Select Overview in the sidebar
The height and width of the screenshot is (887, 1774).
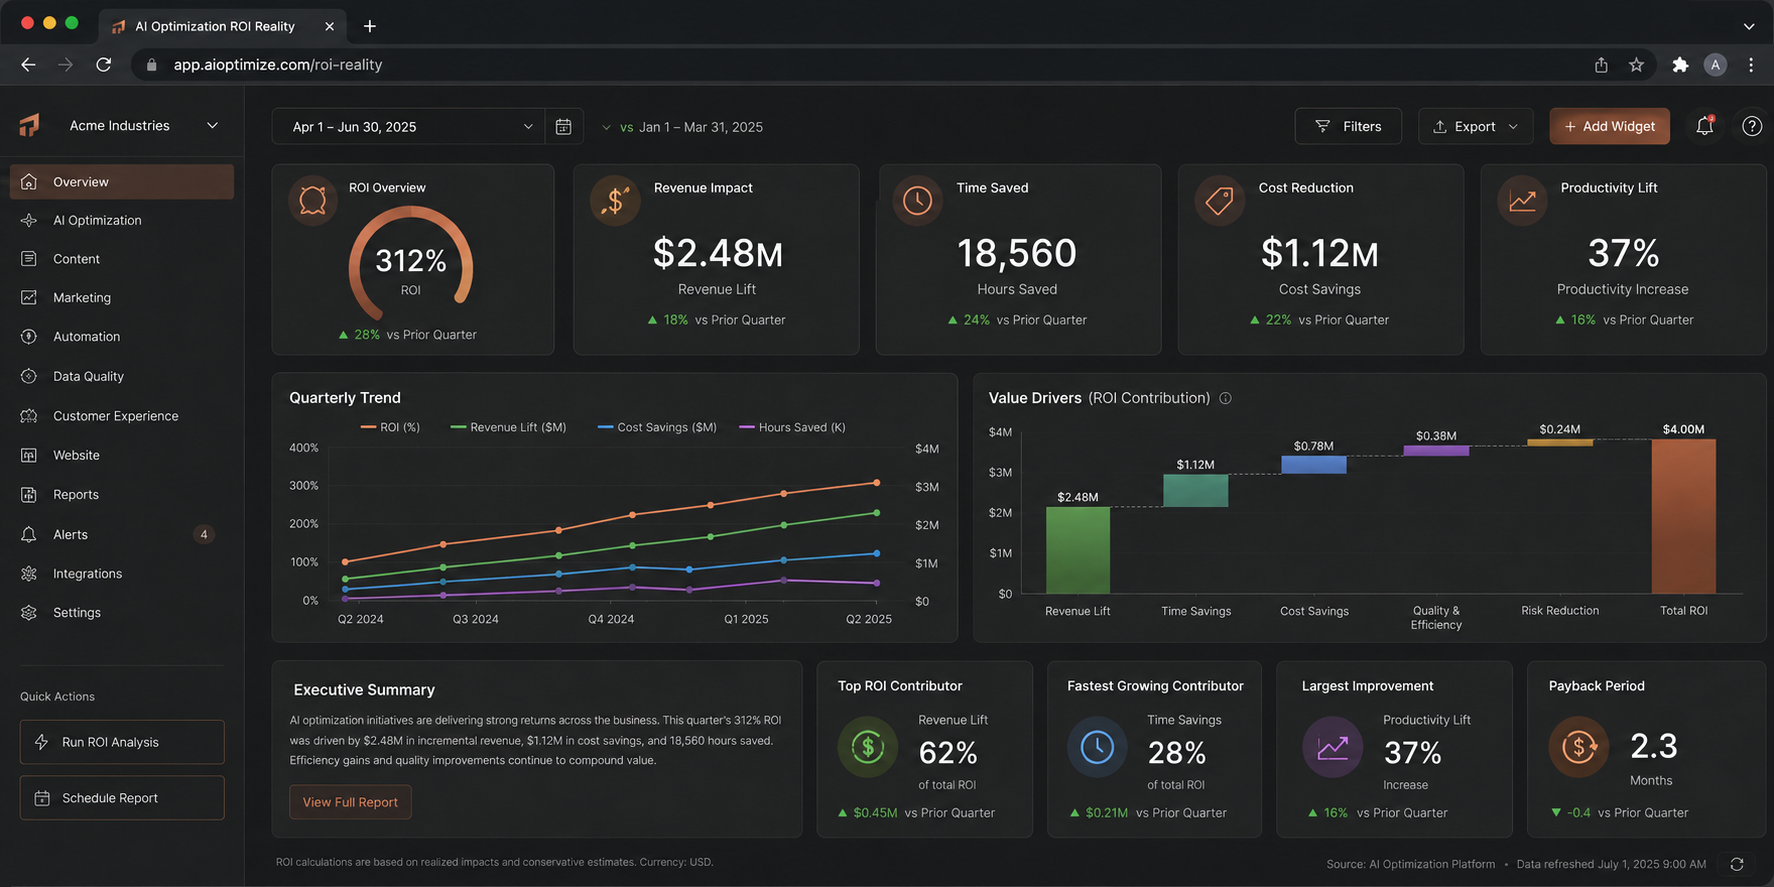pos(122,182)
